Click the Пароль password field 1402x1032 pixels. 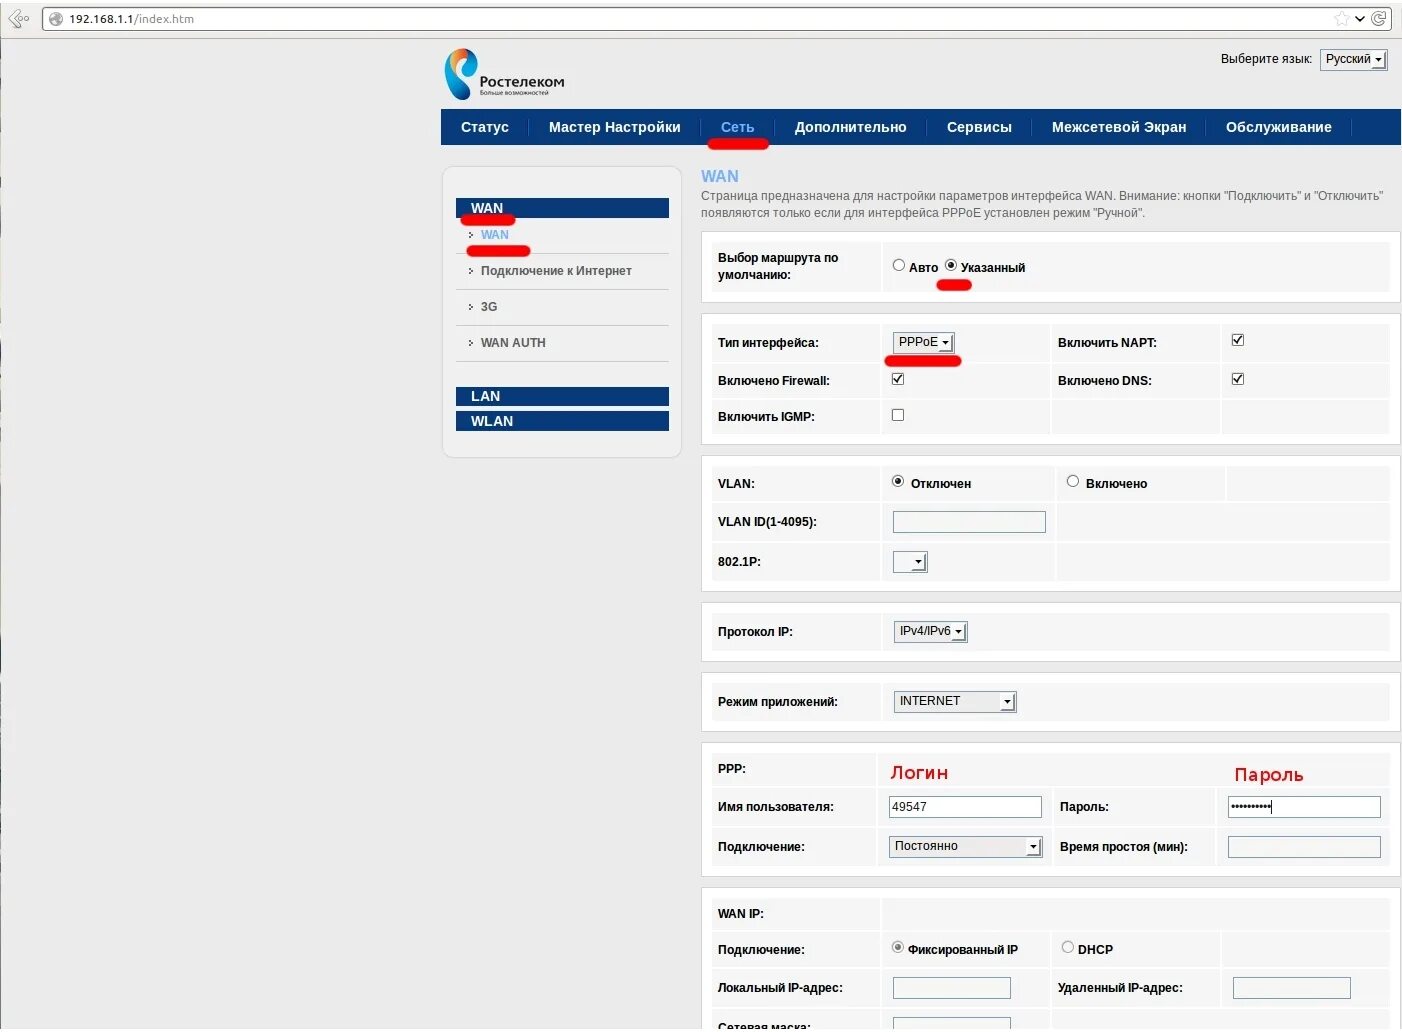1304,807
